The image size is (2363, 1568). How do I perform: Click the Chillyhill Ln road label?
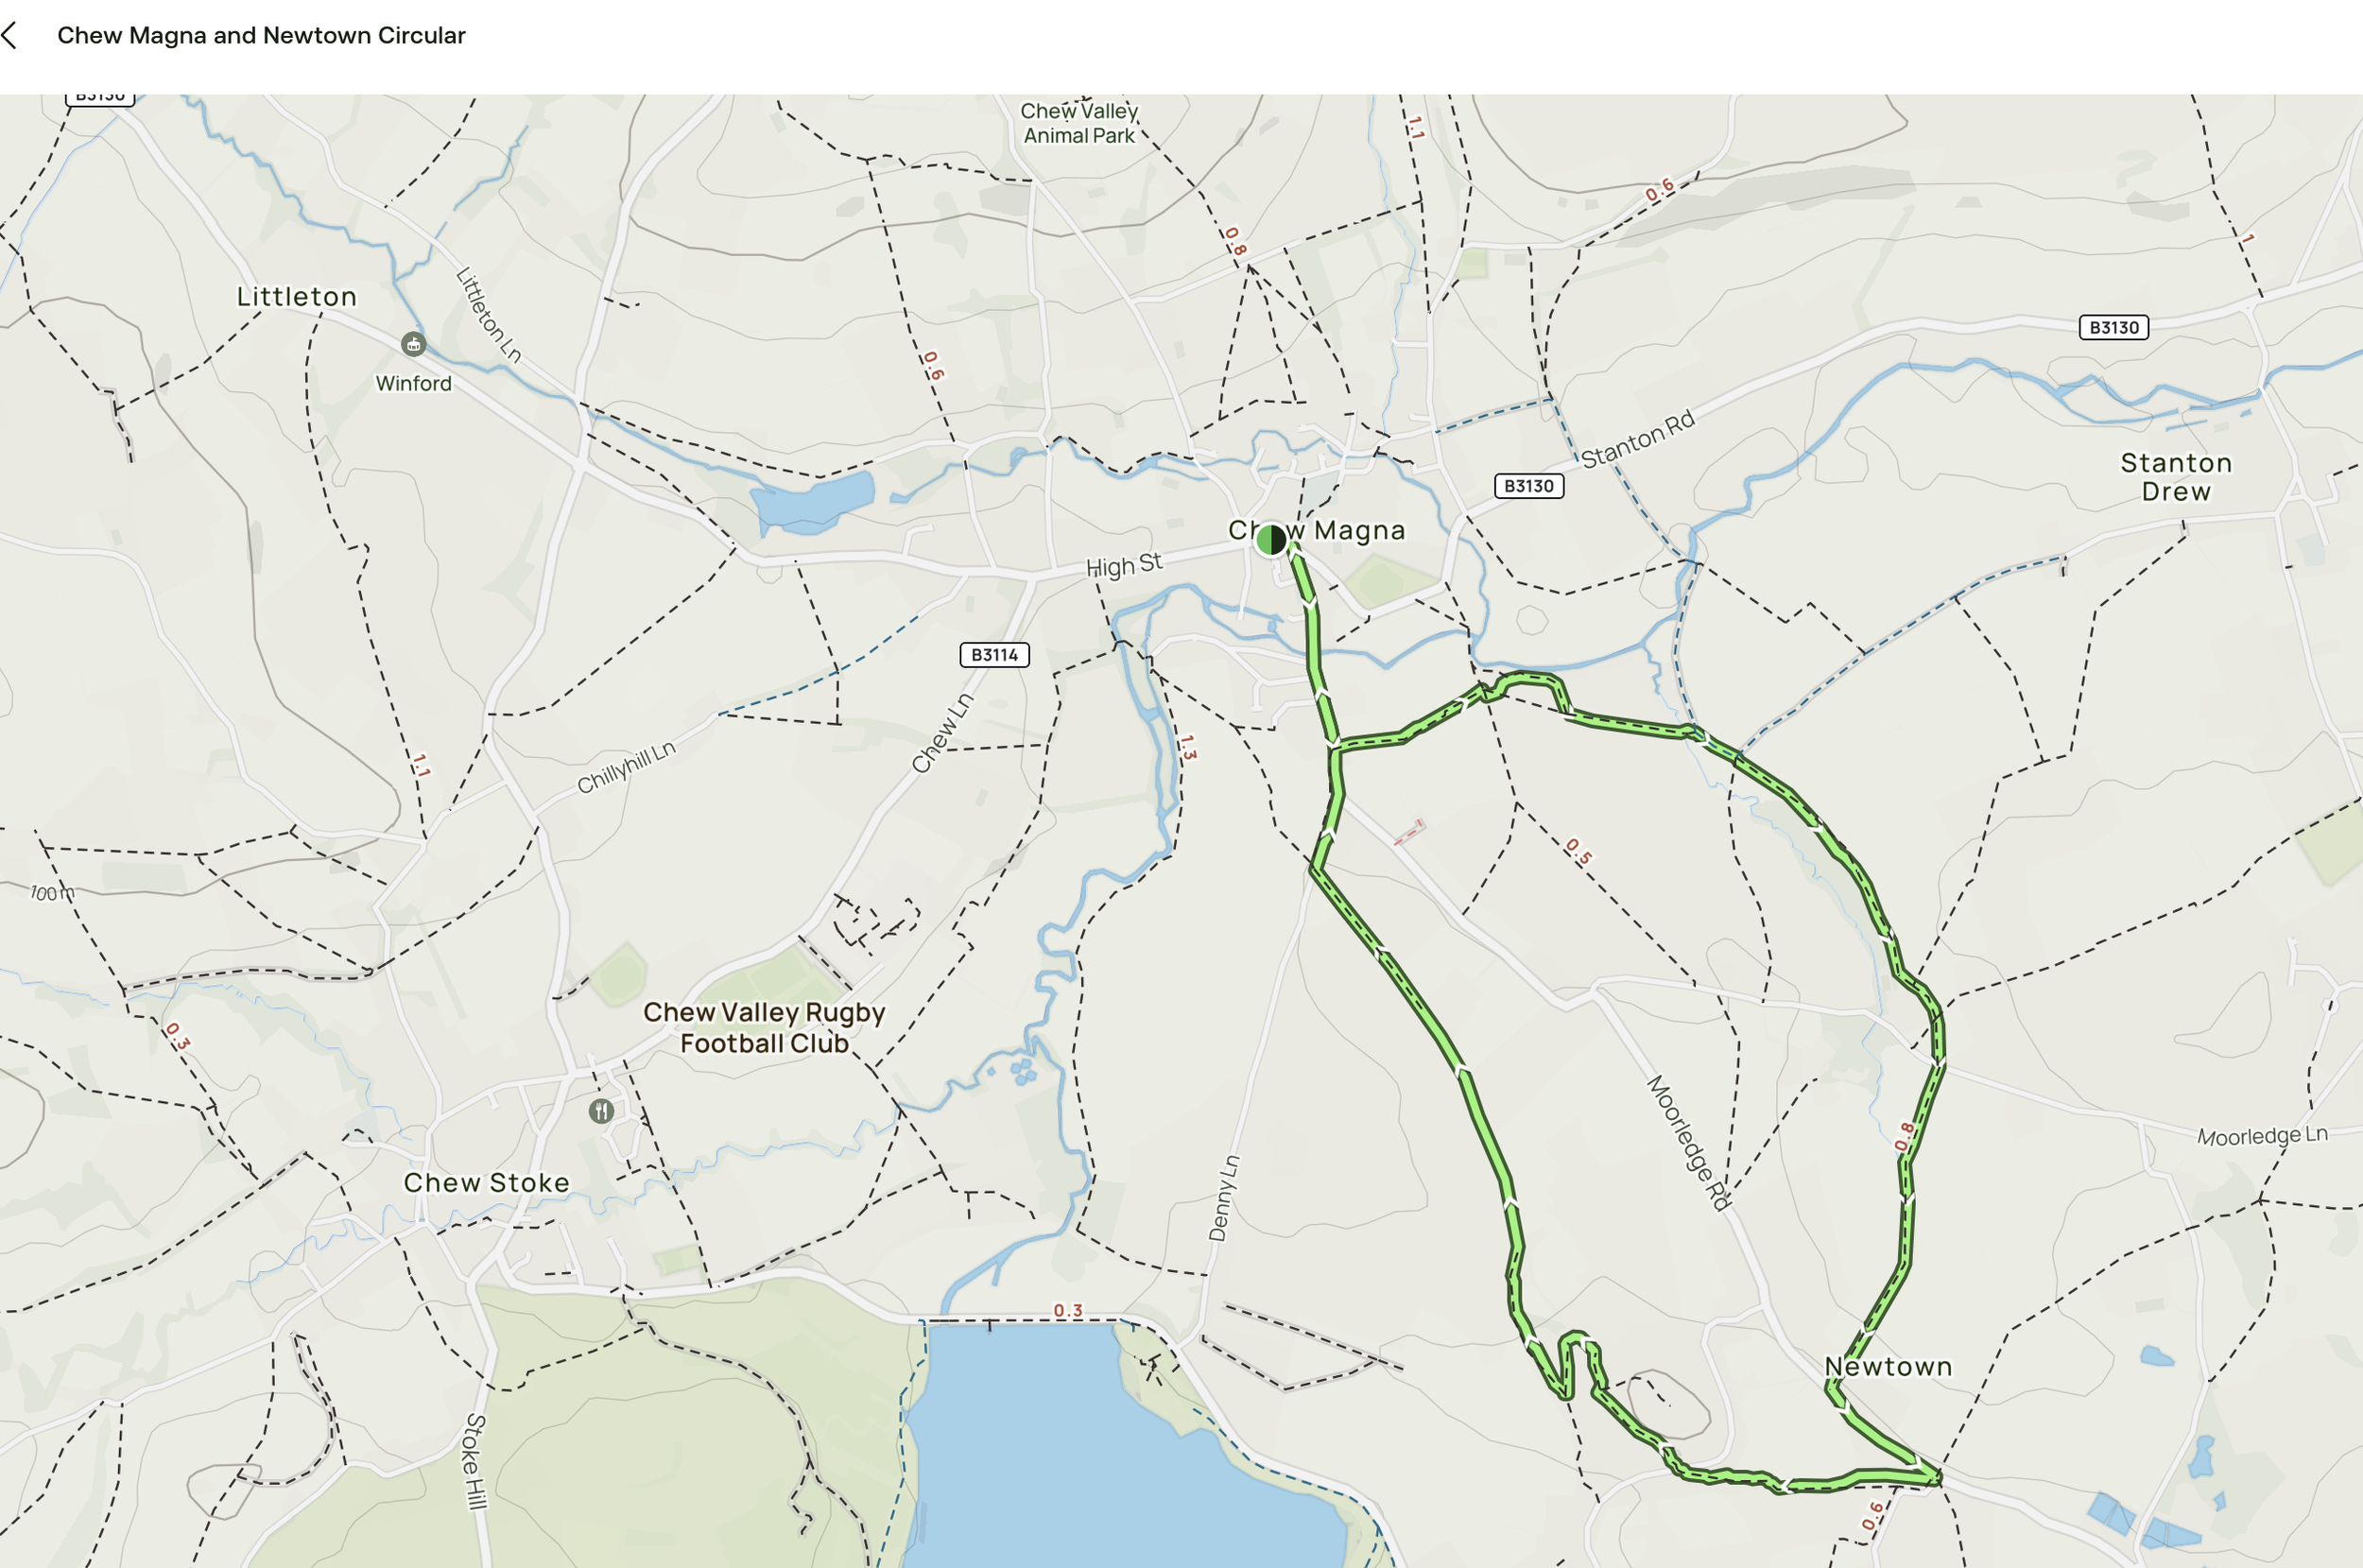click(626, 768)
